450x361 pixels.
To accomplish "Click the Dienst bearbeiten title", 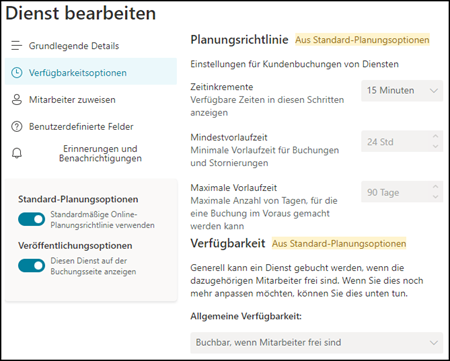I will click(x=81, y=13).
